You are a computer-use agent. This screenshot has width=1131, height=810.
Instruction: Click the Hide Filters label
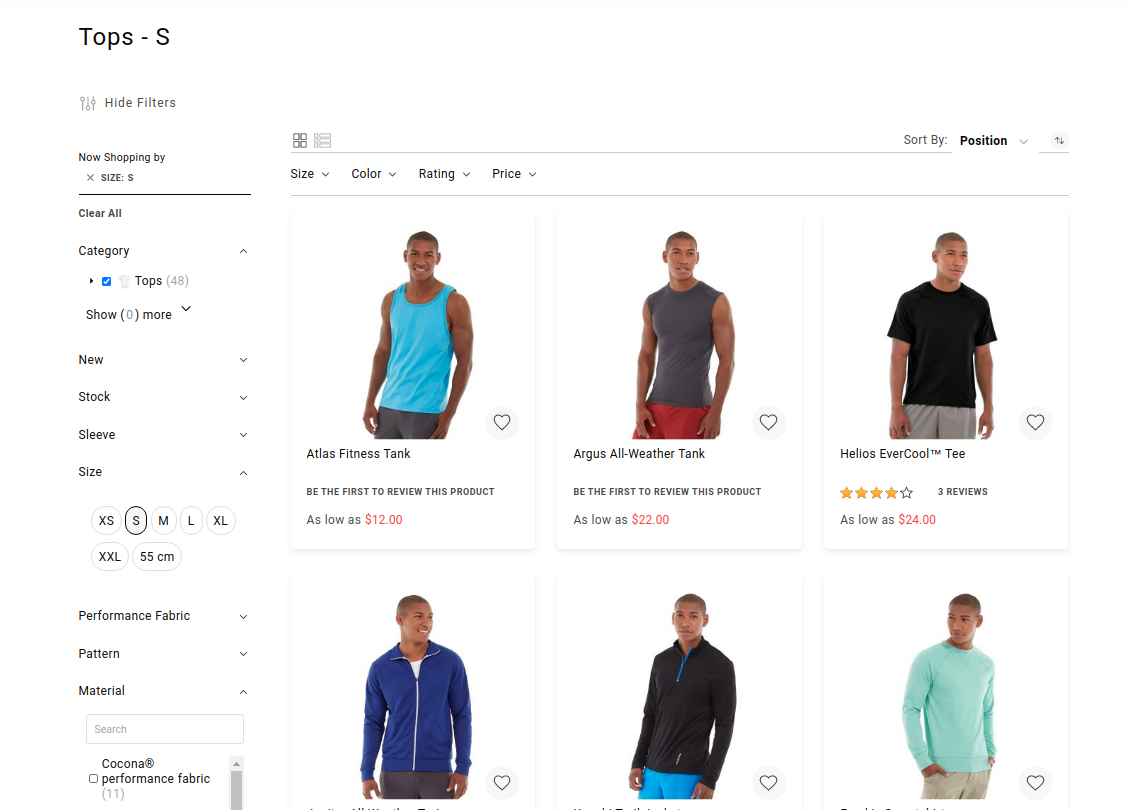point(140,103)
